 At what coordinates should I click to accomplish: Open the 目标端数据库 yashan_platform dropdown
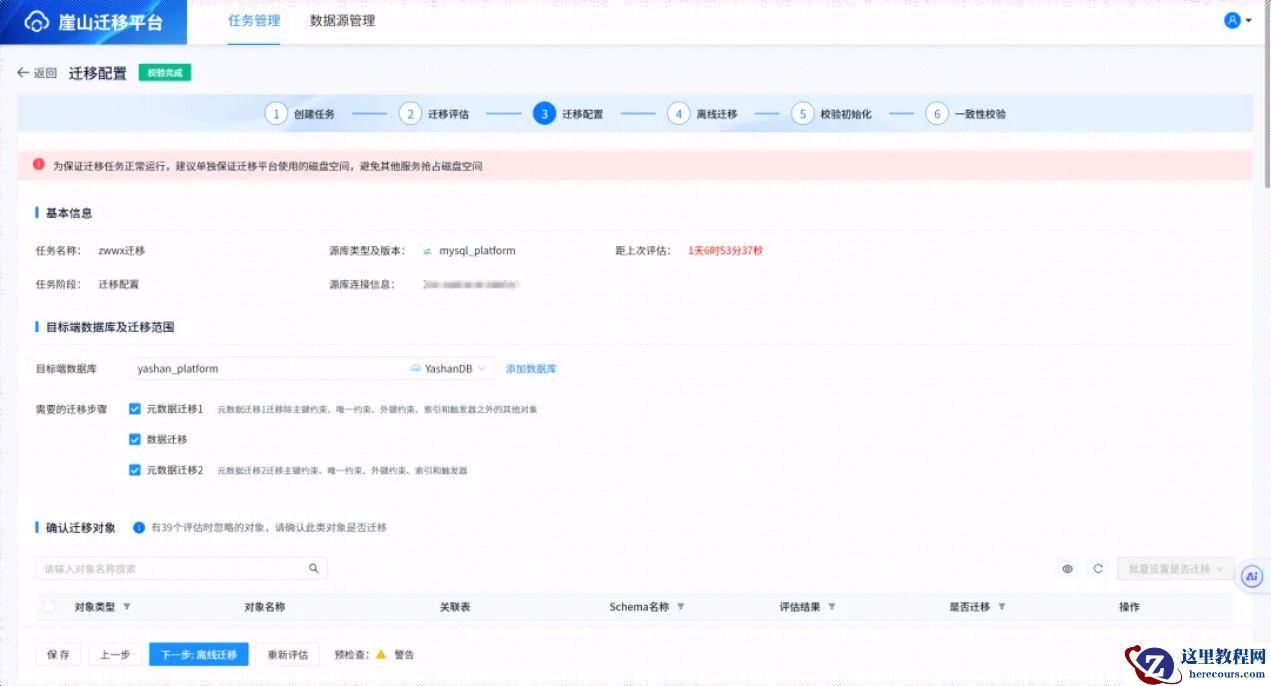[312, 369]
